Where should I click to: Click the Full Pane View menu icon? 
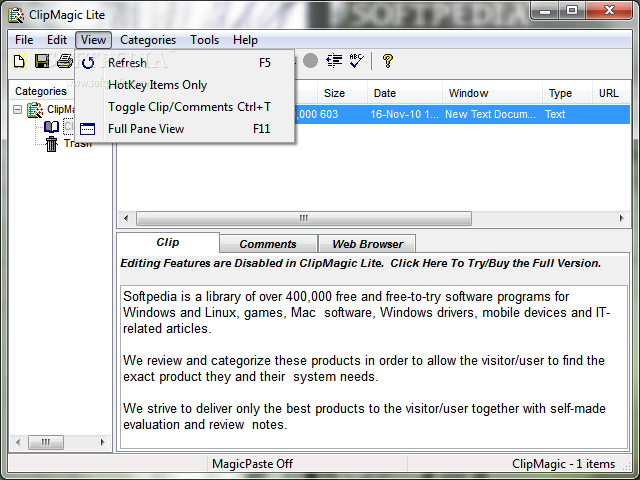click(87, 129)
